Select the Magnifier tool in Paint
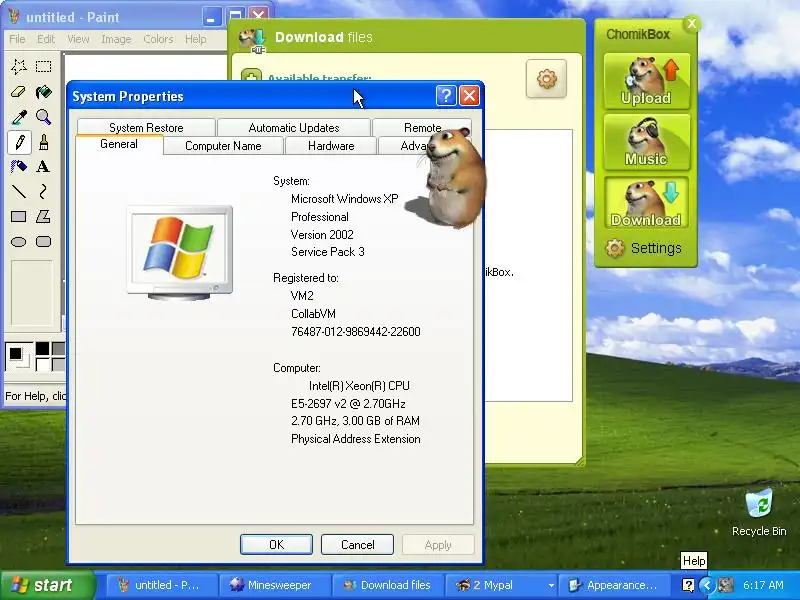The height and width of the screenshot is (600, 800). click(x=44, y=117)
